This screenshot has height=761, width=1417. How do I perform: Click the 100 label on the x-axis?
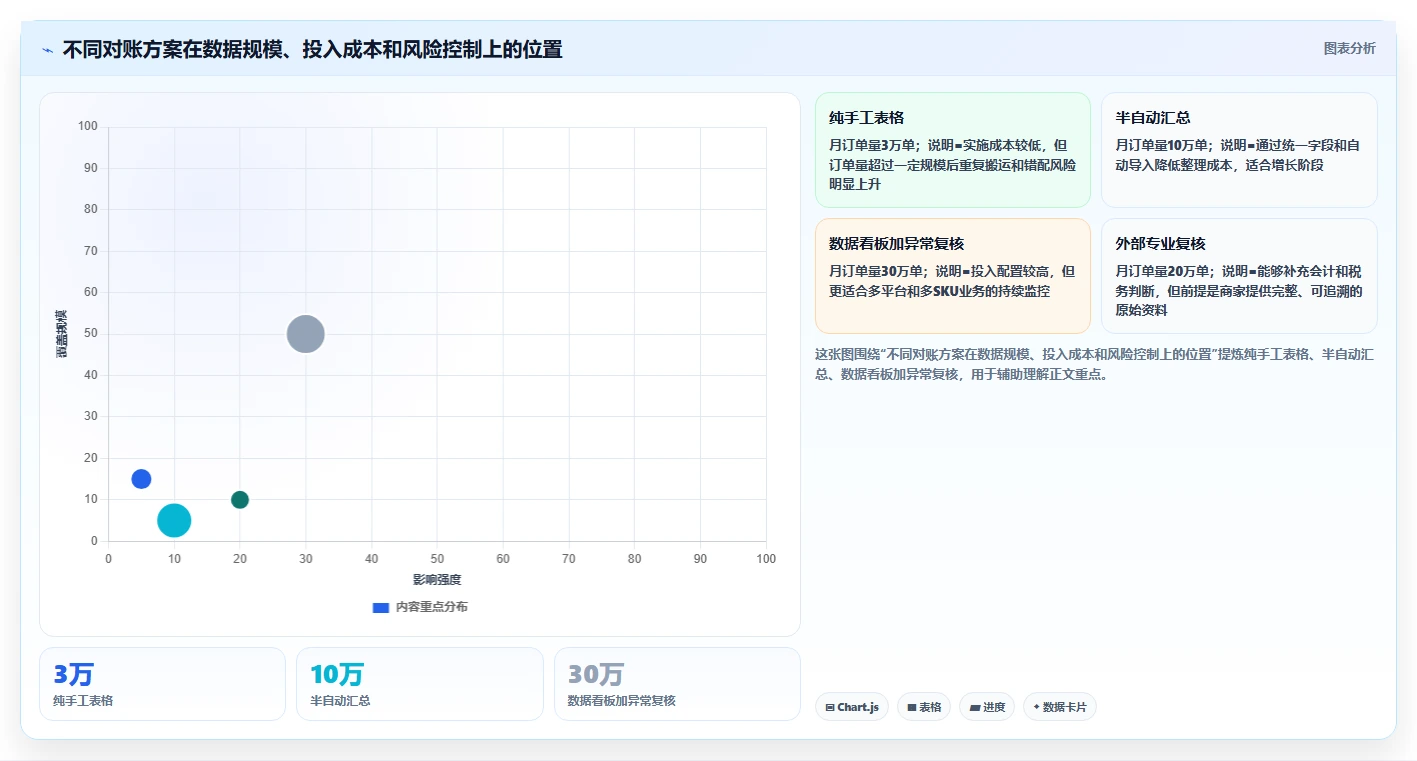tap(766, 559)
